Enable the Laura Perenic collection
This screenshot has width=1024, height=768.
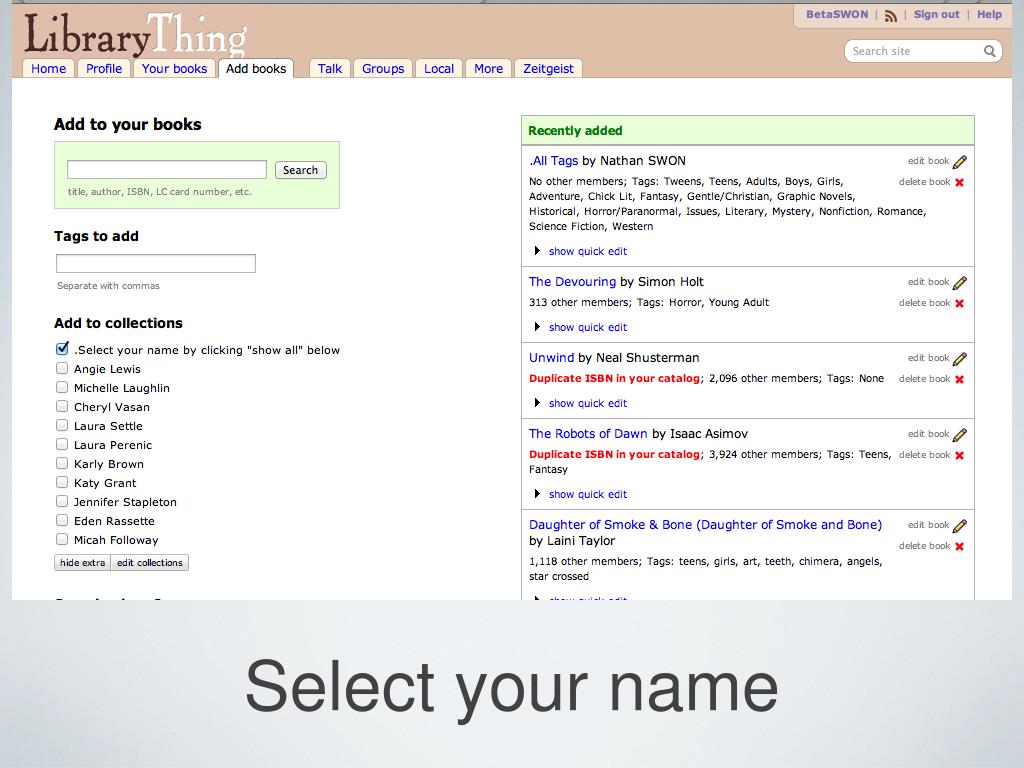pos(62,444)
